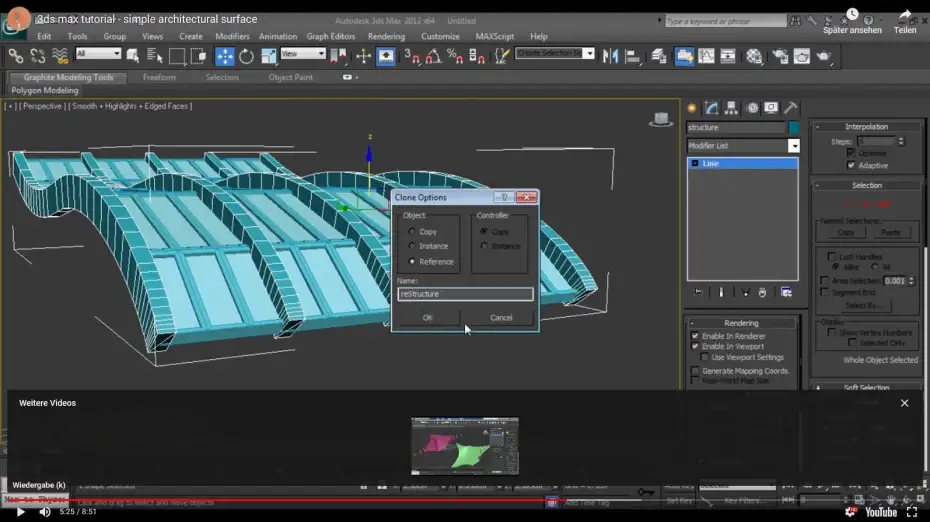
Task: Open Render Setup teapot icon
Action: click(780, 56)
